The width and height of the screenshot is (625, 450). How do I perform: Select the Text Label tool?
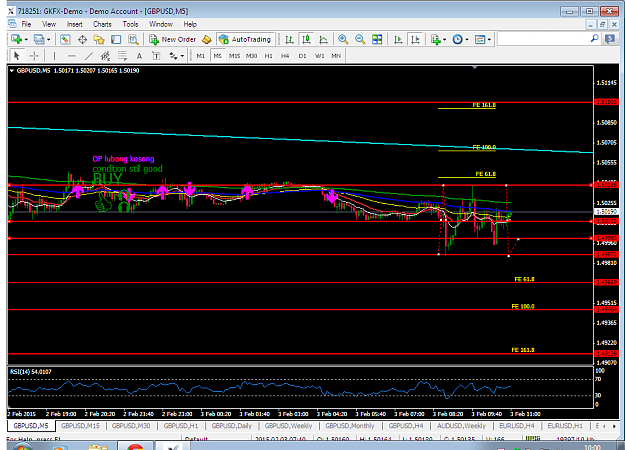pyautogui.click(x=156, y=56)
